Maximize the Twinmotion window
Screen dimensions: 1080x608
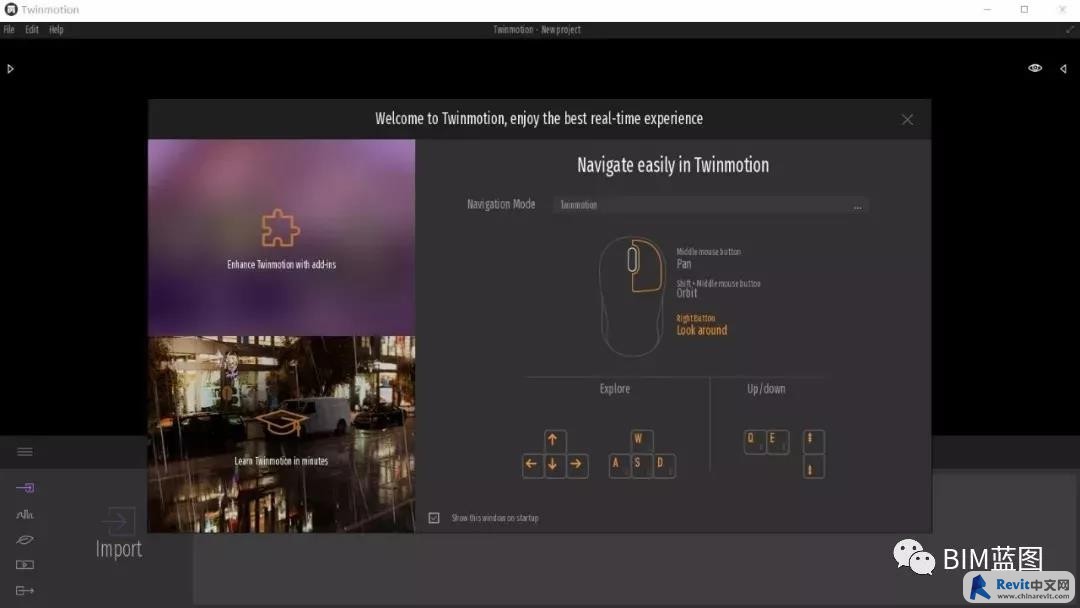tap(1024, 10)
